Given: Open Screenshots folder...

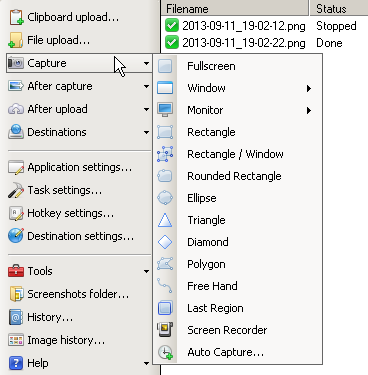Looking at the screenshot, I should point(79,294).
